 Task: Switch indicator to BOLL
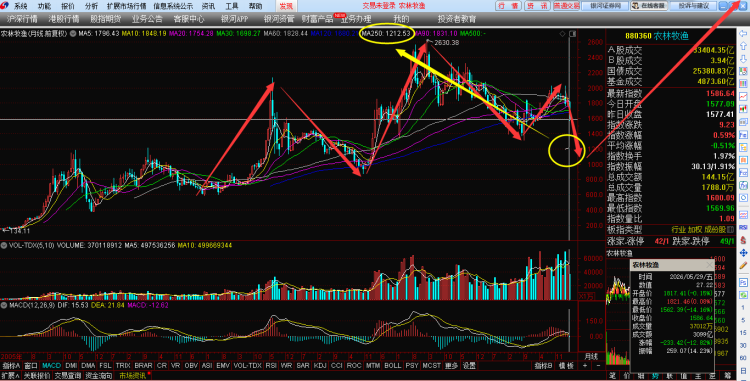coord(392,366)
